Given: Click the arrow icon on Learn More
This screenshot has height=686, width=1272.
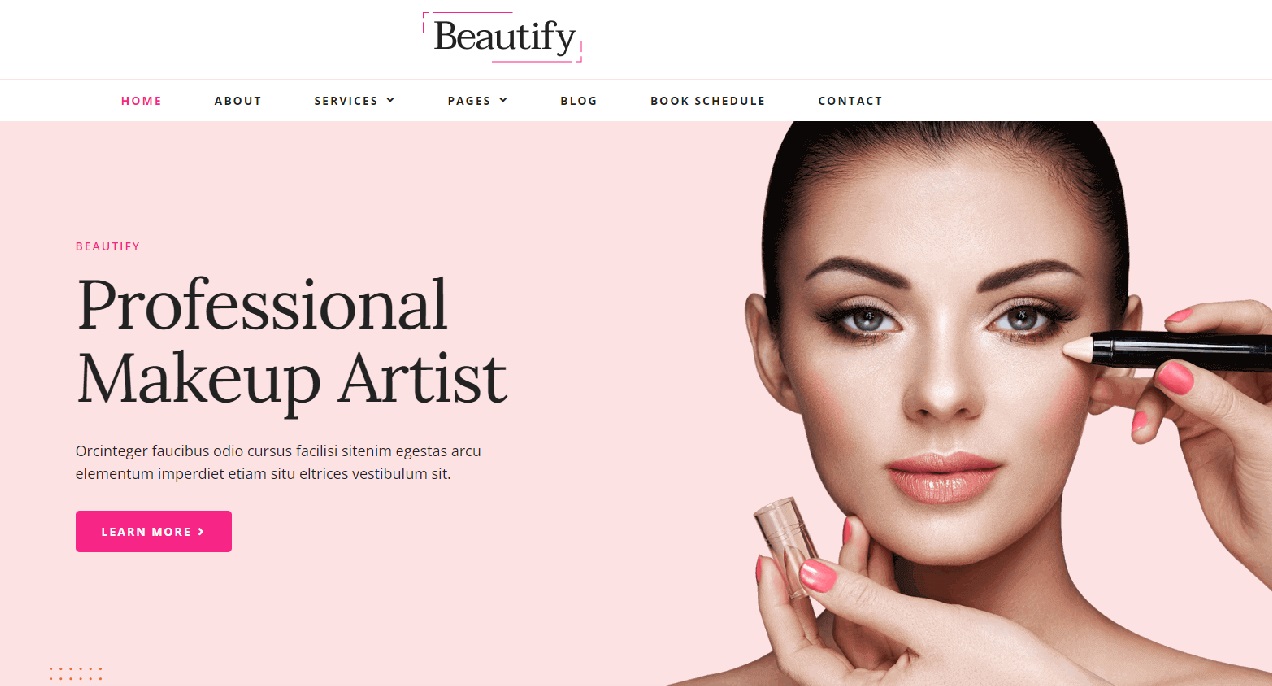Looking at the screenshot, I should click(201, 532).
